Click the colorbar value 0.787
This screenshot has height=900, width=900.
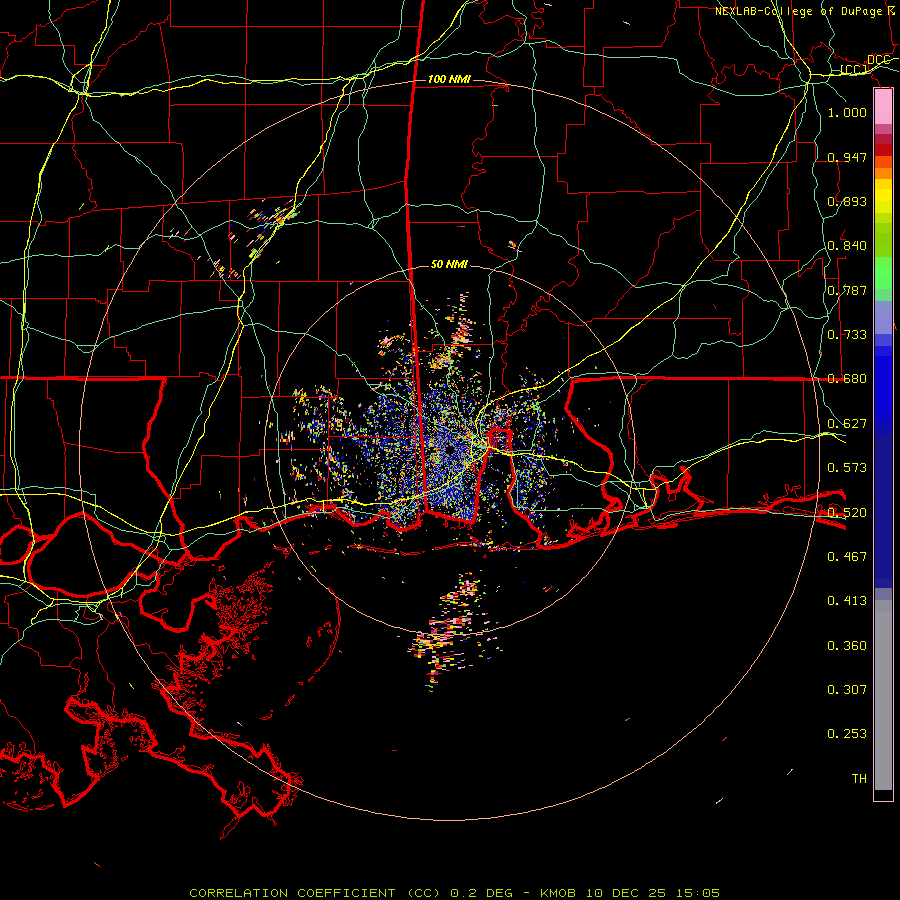pos(847,290)
